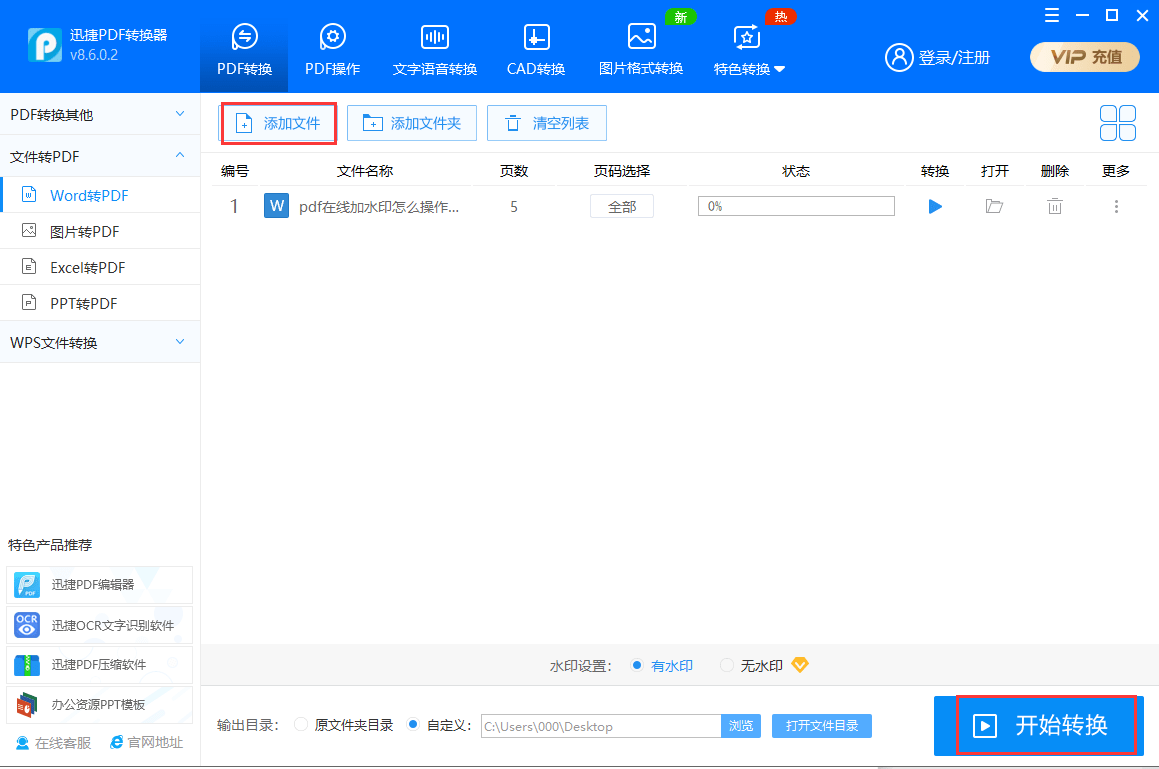Image resolution: width=1159 pixels, height=769 pixels.
Task: Select the 无水印 radio button
Action: coord(727,665)
